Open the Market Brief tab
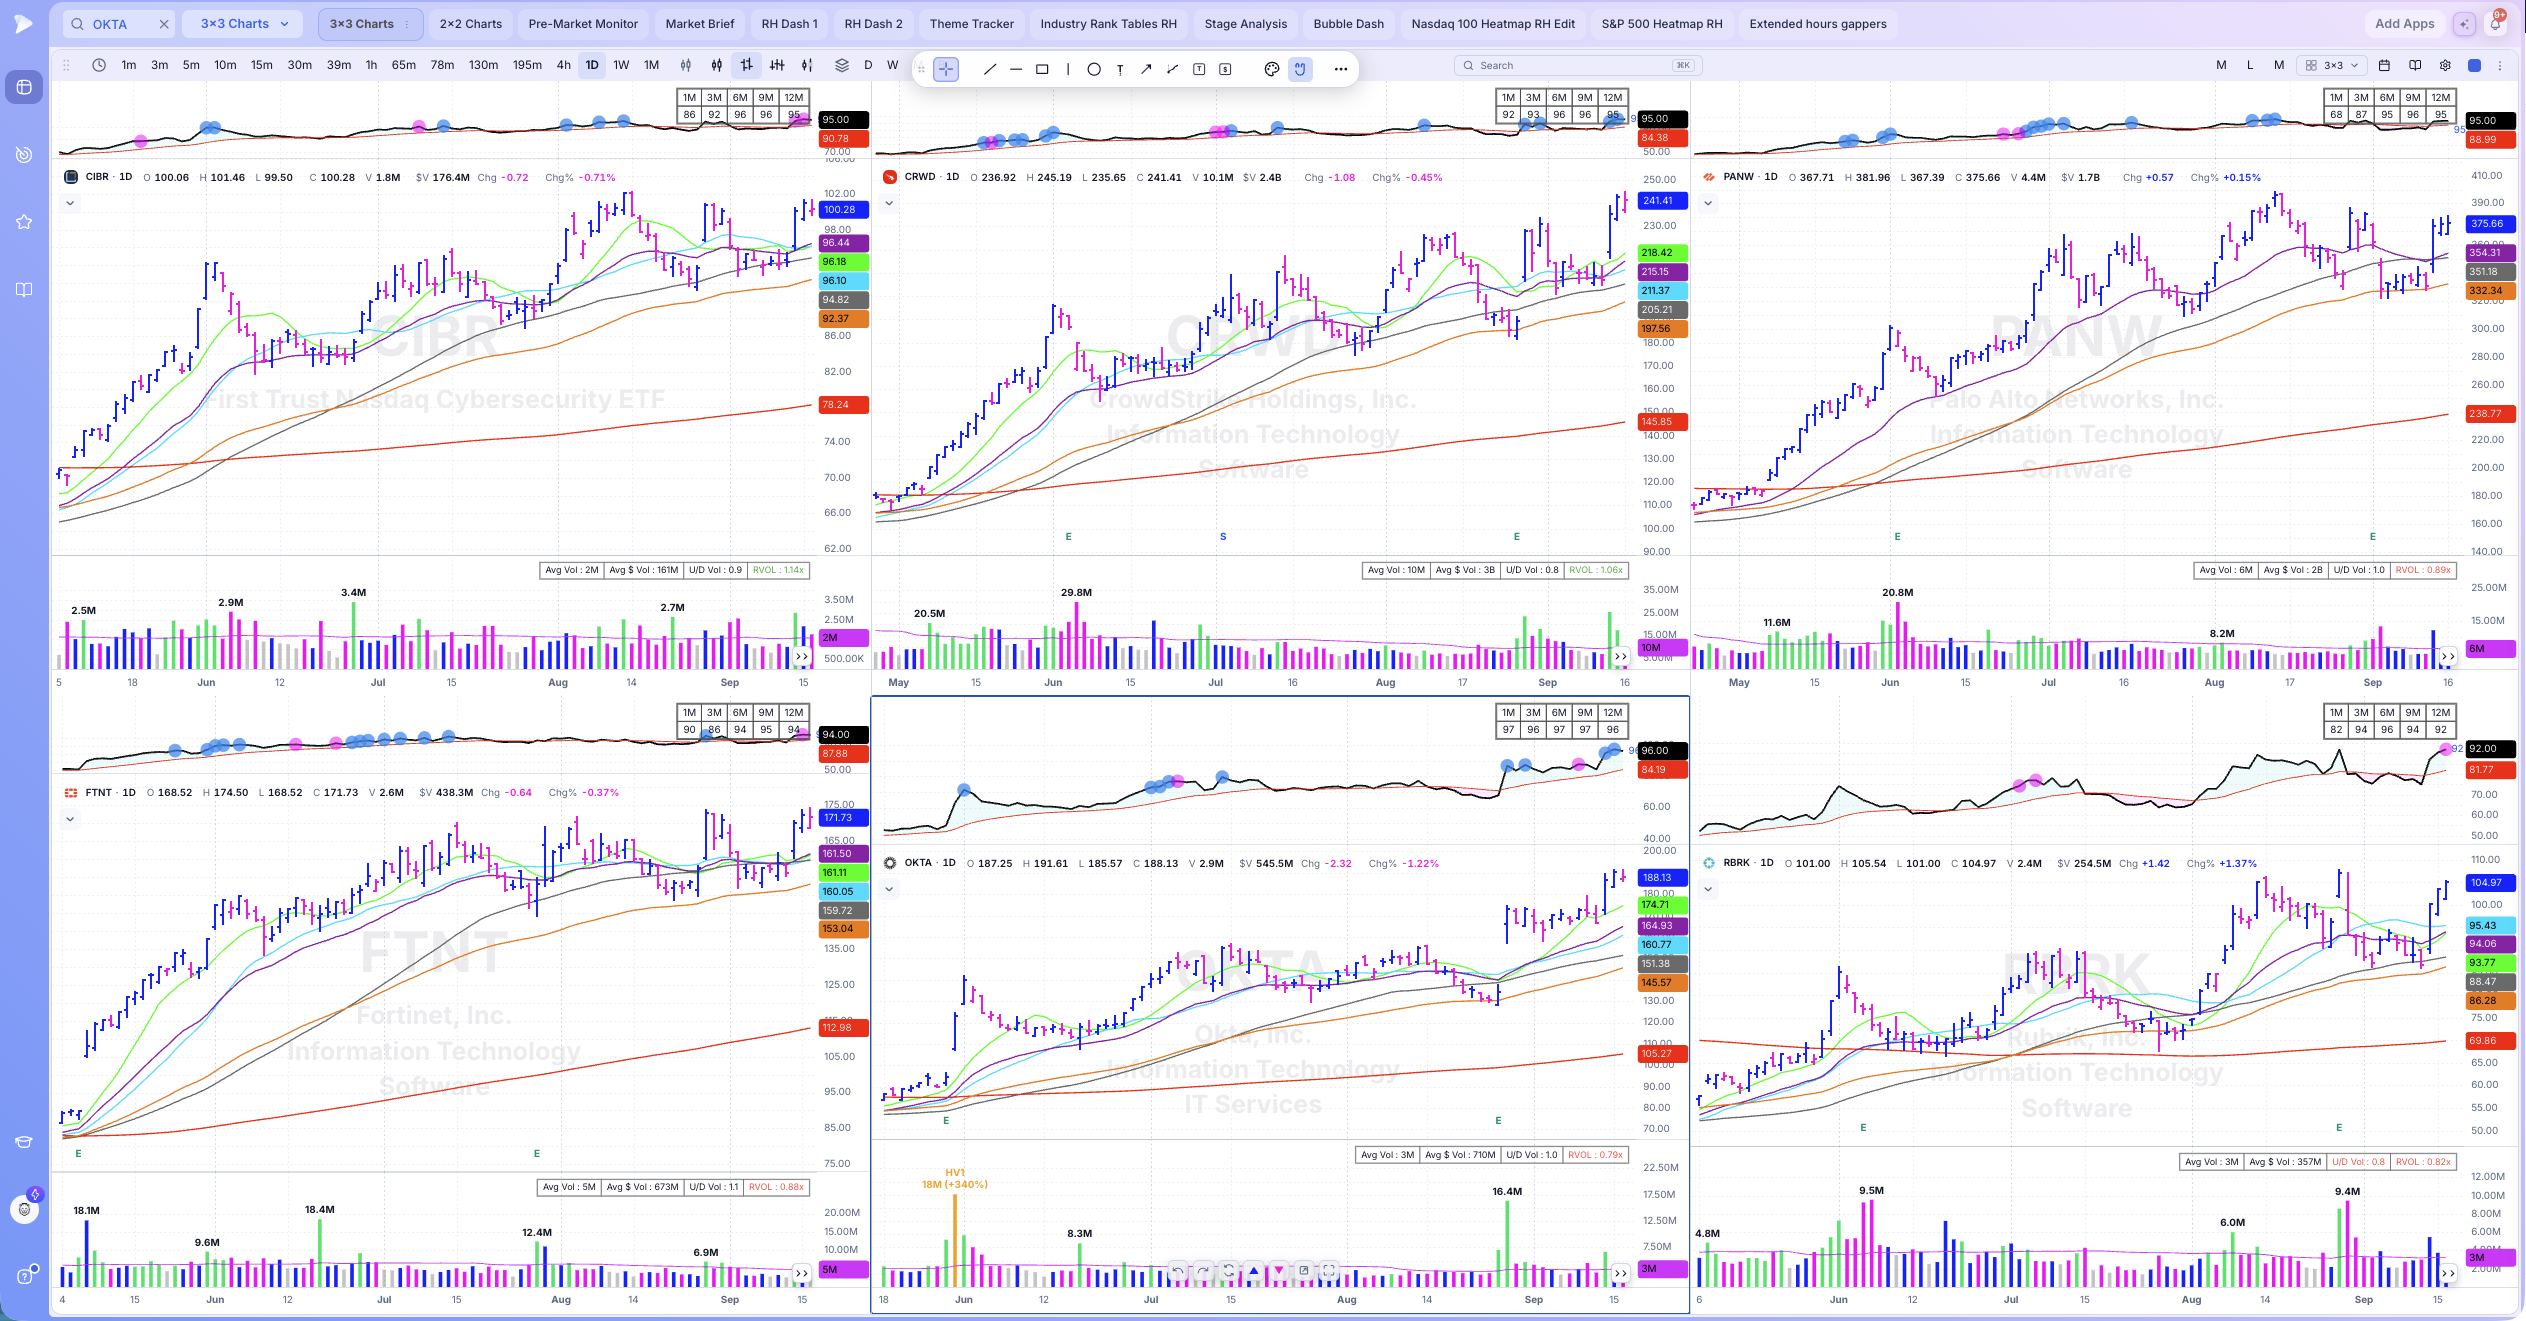 coord(700,24)
